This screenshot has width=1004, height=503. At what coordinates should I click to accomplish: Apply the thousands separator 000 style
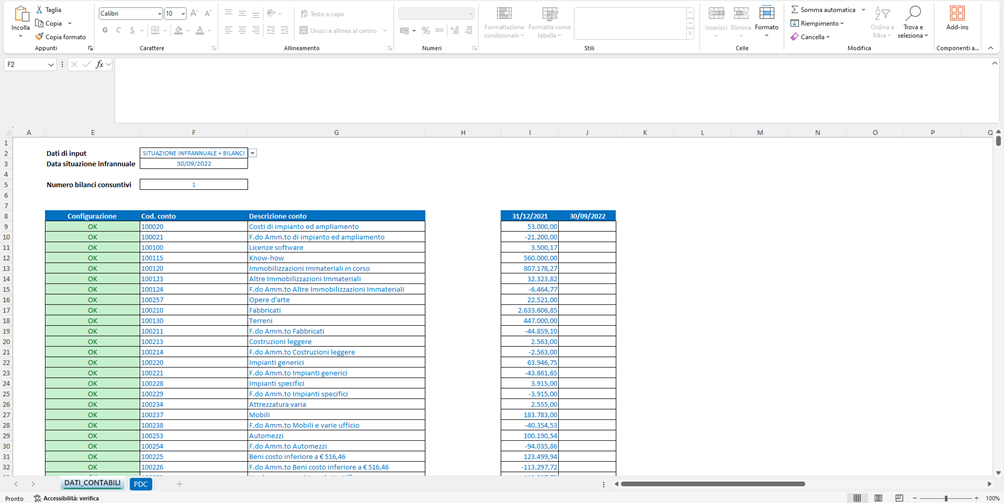tap(439, 30)
